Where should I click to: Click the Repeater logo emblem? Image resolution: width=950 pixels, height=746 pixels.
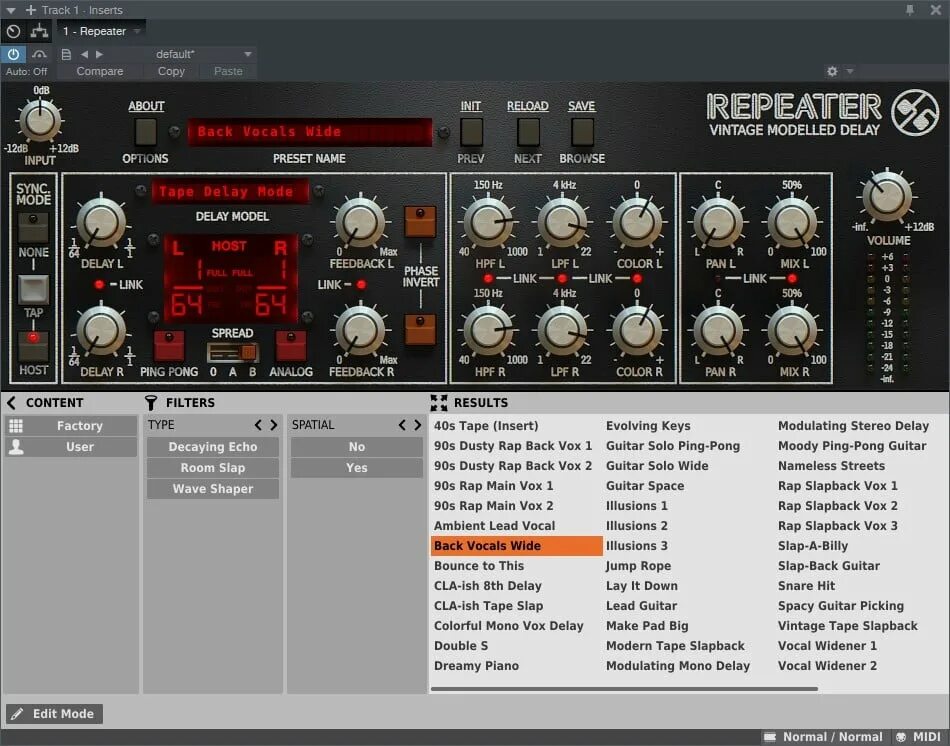click(x=915, y=112)
